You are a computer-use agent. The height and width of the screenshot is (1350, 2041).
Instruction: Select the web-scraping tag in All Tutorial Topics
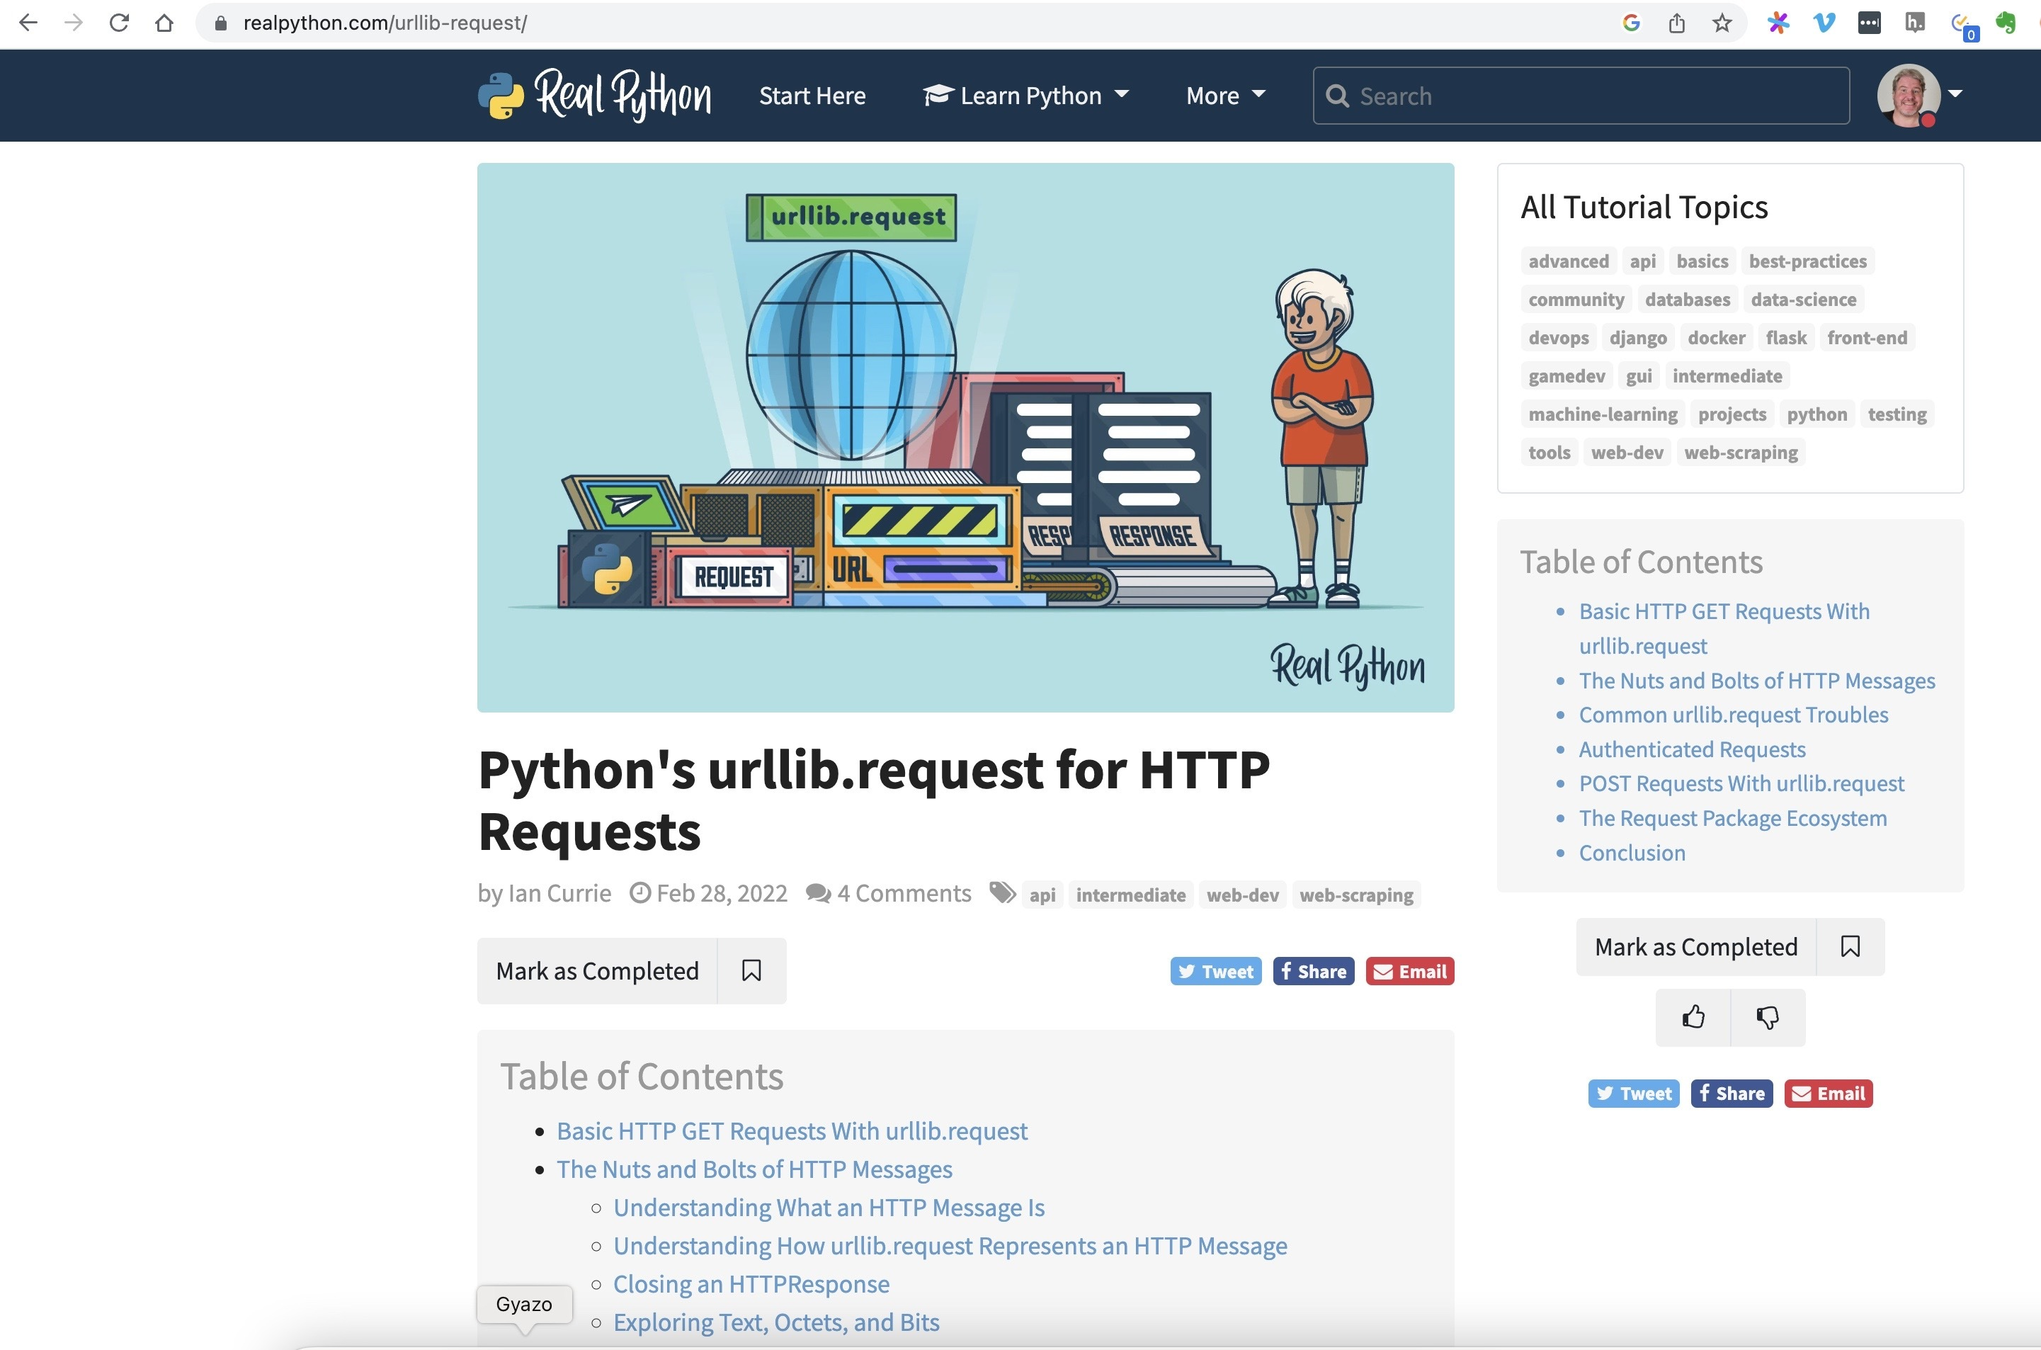1740,452
